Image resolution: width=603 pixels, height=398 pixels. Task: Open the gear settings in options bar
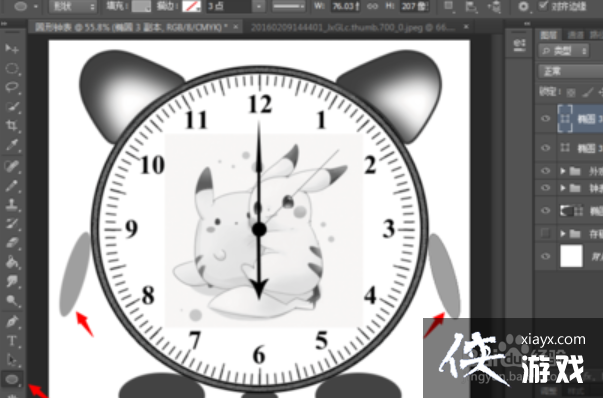coord(523,6)
